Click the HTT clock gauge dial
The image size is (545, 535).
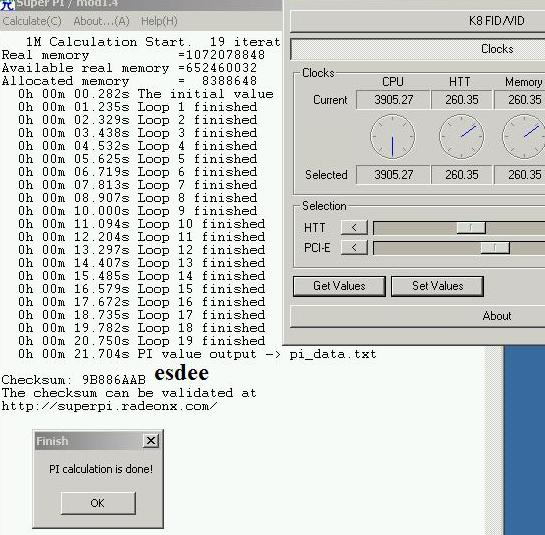pyautogui.click(x=462, y=137)
